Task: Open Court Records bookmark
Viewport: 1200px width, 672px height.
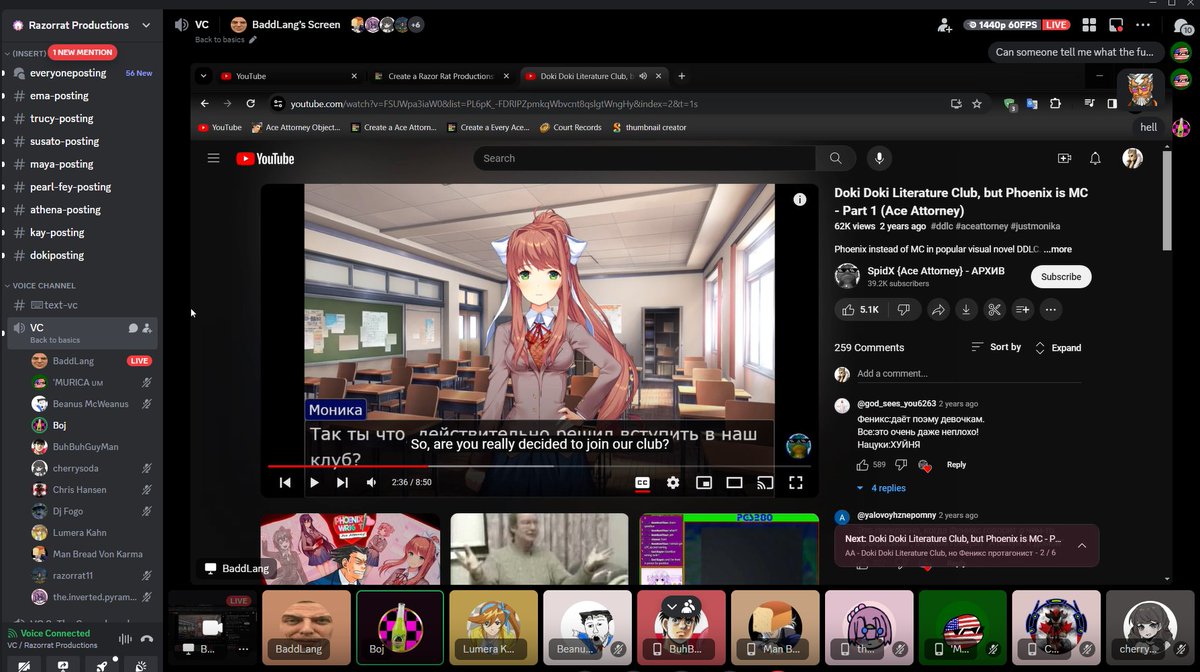Action: 571,128
